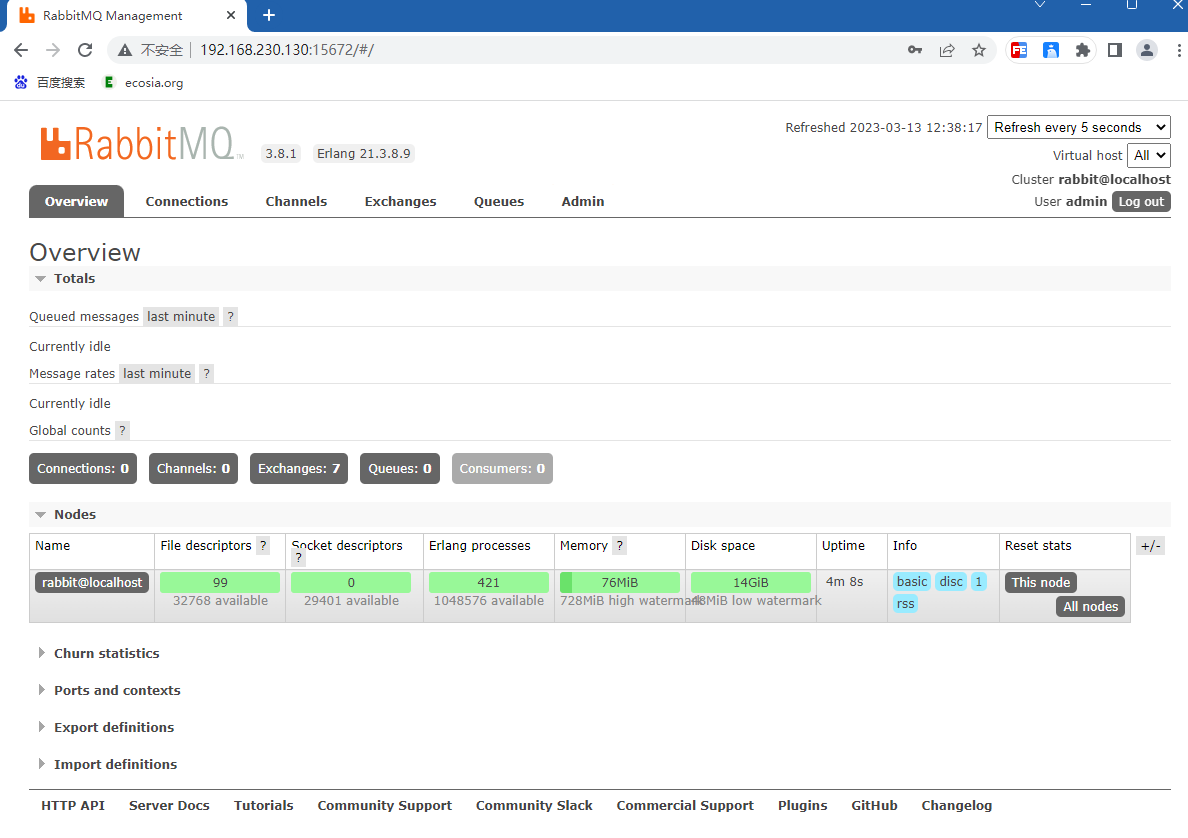Image resolution: width=1188 pixels, height=838 pixels.
Task: Click the rss badge in the Info column
Action: (x=904, y=603)
